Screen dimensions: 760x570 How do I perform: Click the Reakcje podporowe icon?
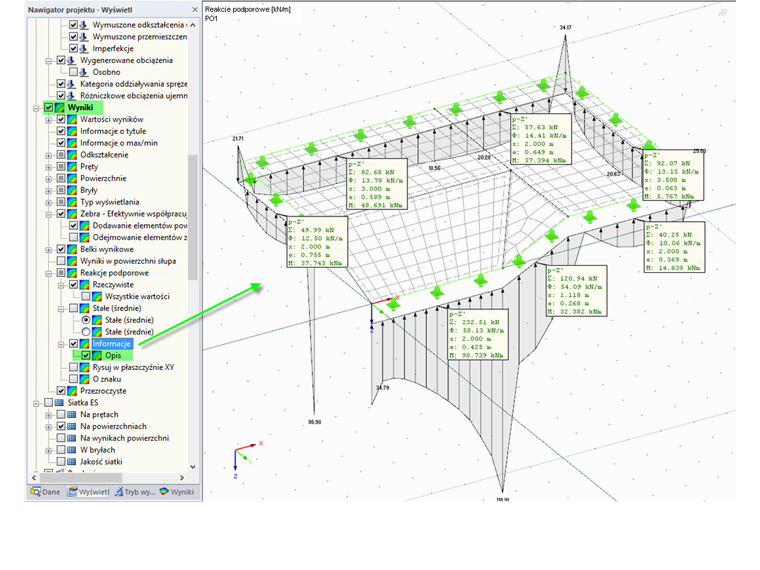(x=72, y=273)
